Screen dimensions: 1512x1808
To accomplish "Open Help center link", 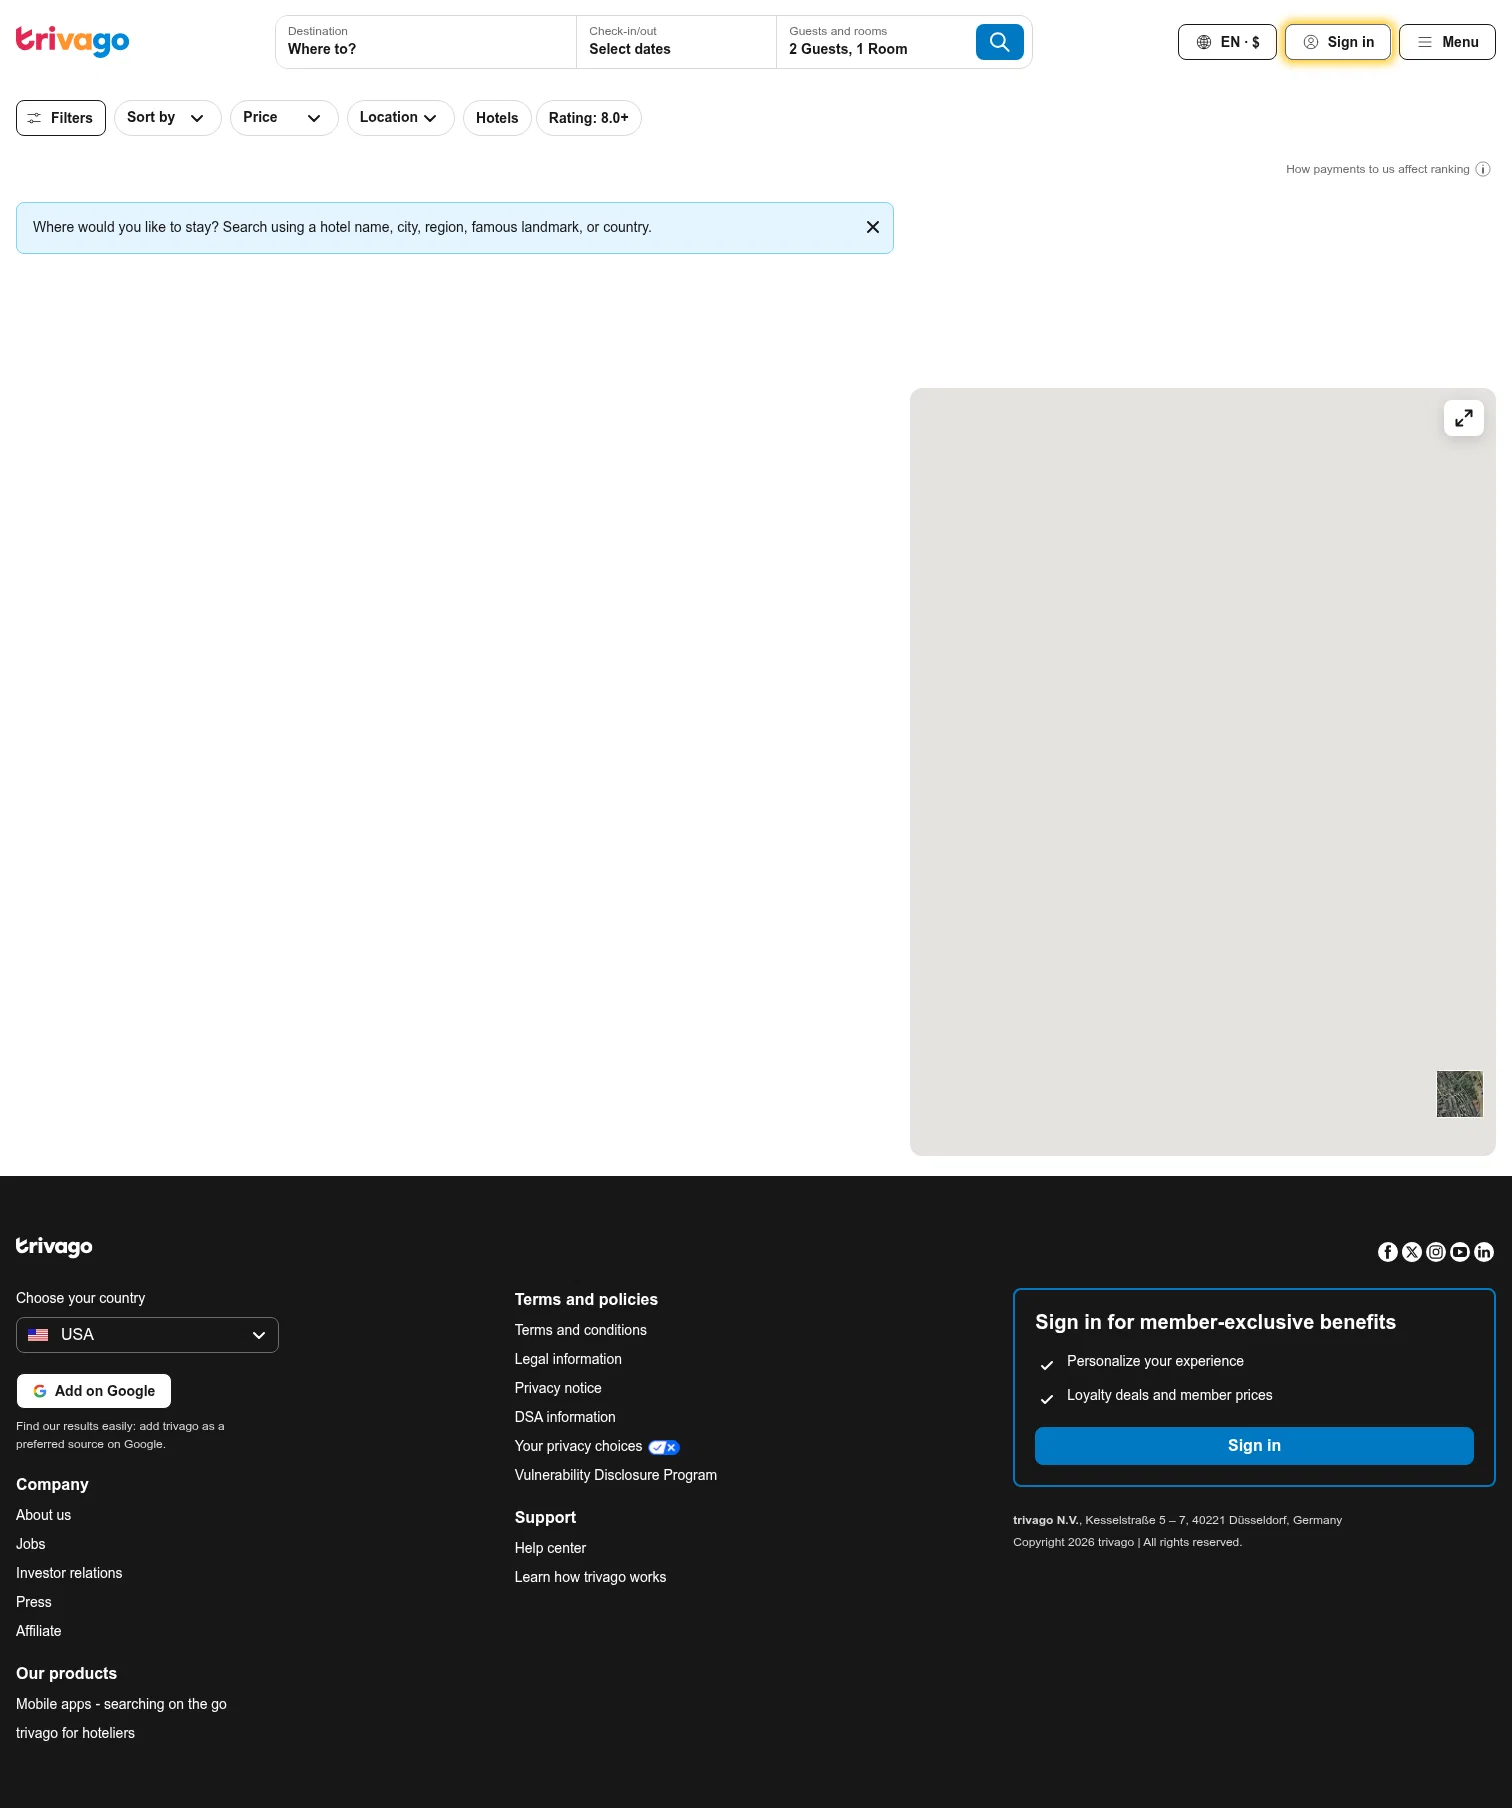I will click(x=550, y=1548).
